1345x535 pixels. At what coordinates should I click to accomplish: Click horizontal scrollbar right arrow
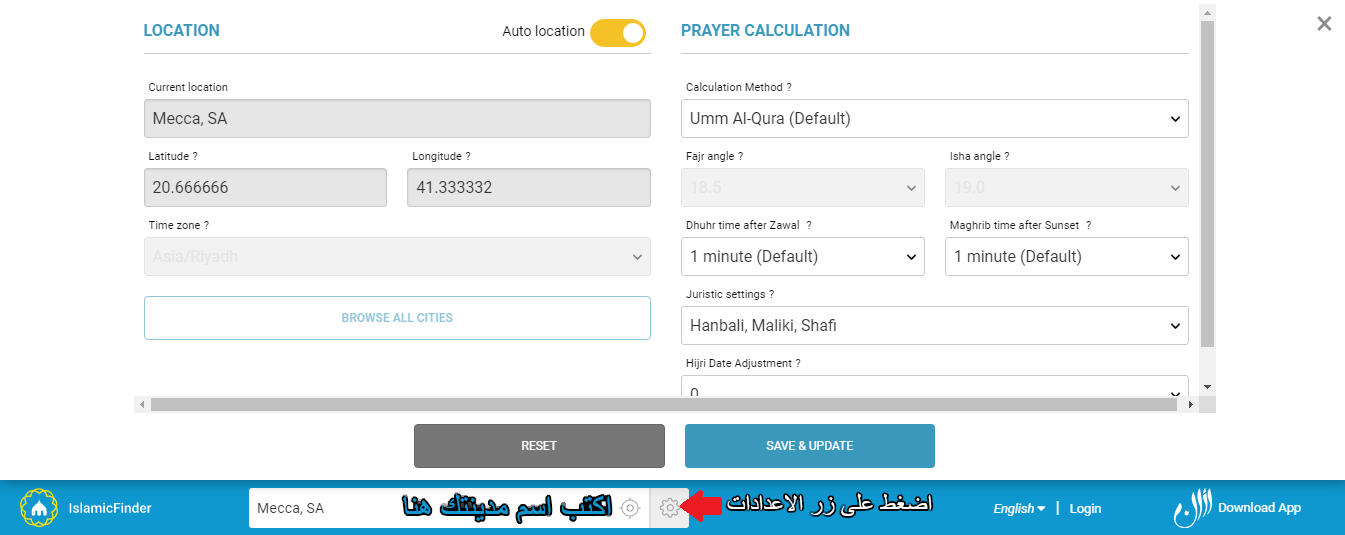[x=1189, y=405]
